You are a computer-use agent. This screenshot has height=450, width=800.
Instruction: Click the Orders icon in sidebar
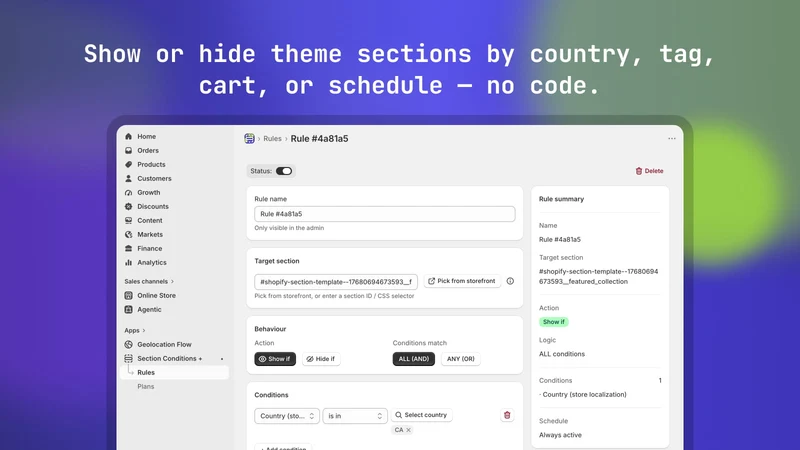coord(129,151)
